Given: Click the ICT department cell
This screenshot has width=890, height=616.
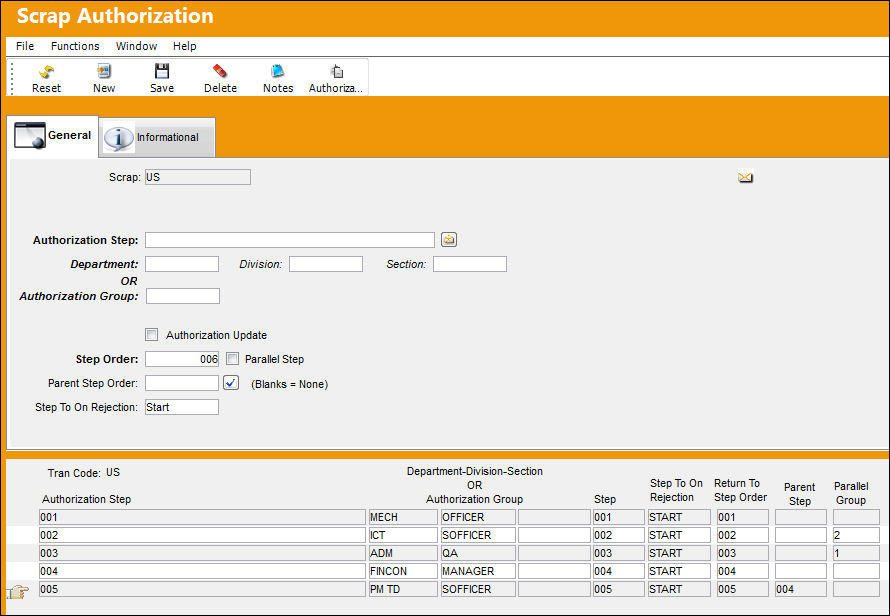Looking at the screenshot, I should [403, 535].
